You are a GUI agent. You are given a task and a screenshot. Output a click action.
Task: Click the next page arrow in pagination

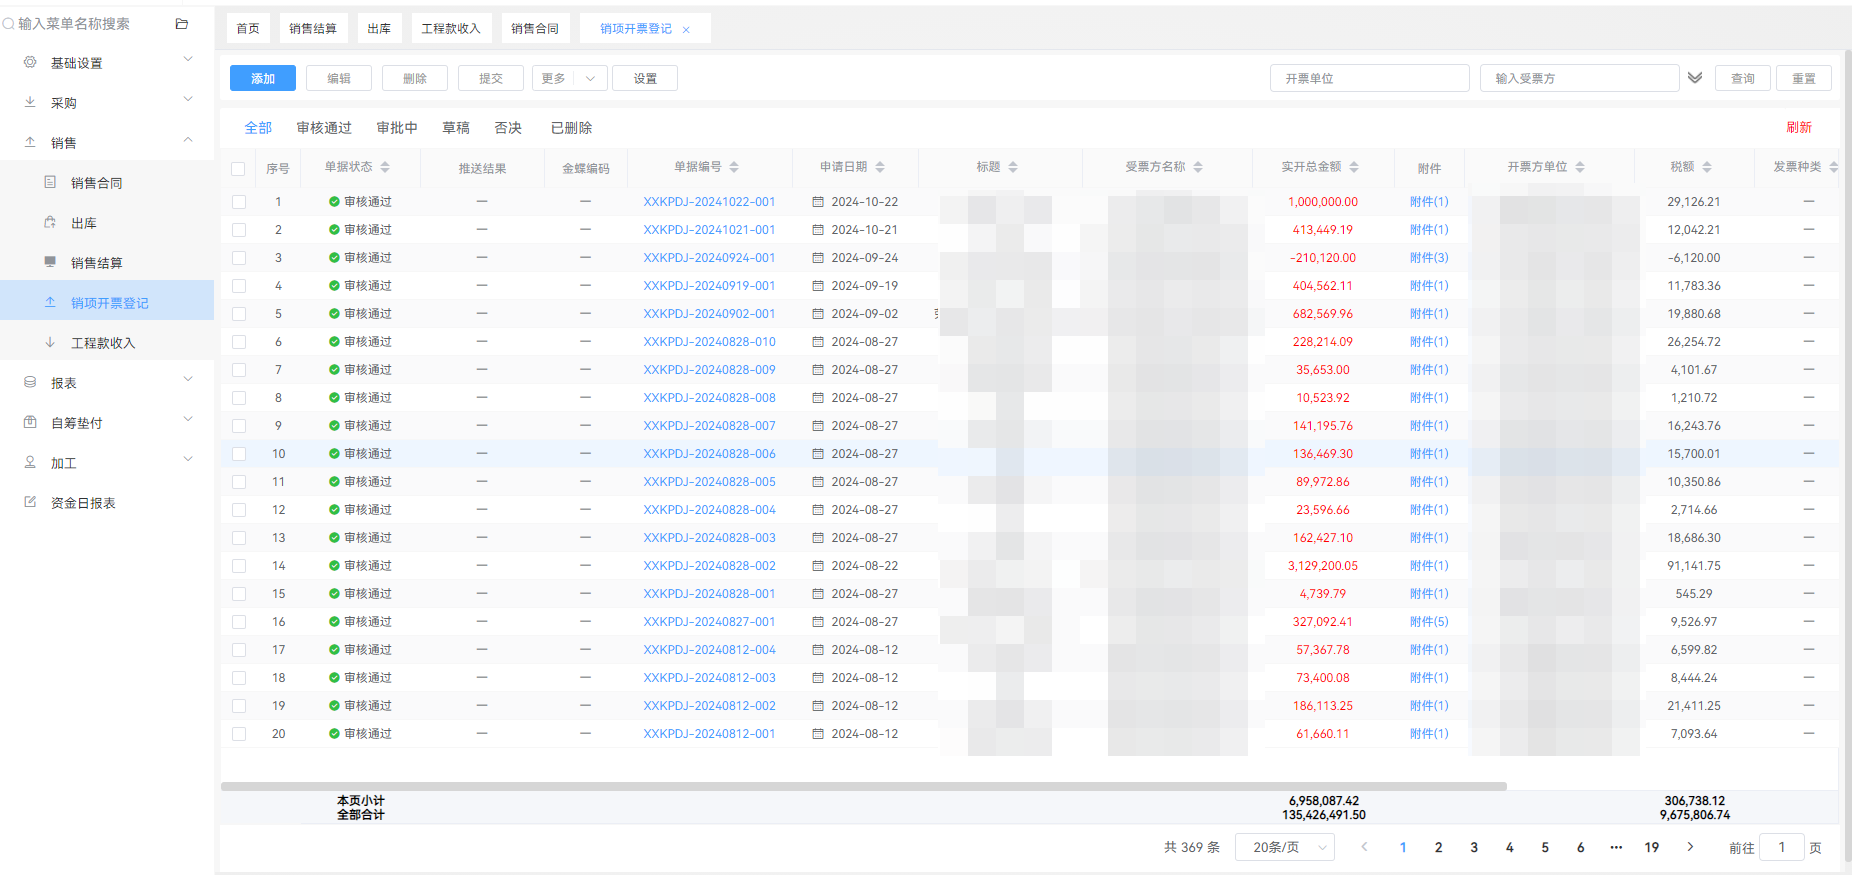pyautogui.click(x=1690, y=847)
